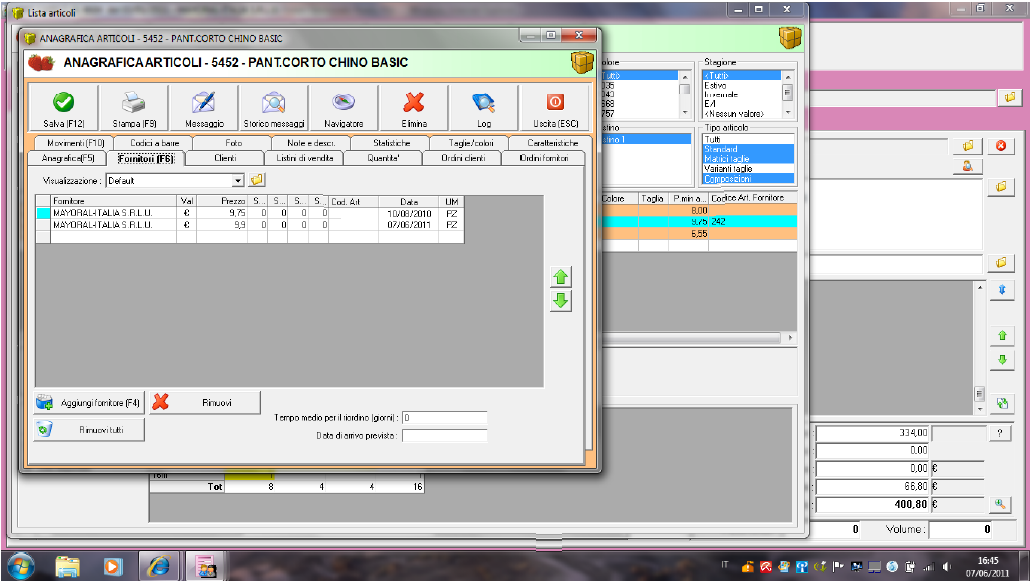Viewport: 1034px width, 581px height.
Task: Click the red circle X icon in right panel
Action: pyautogui.click(x=1001, y=146)
